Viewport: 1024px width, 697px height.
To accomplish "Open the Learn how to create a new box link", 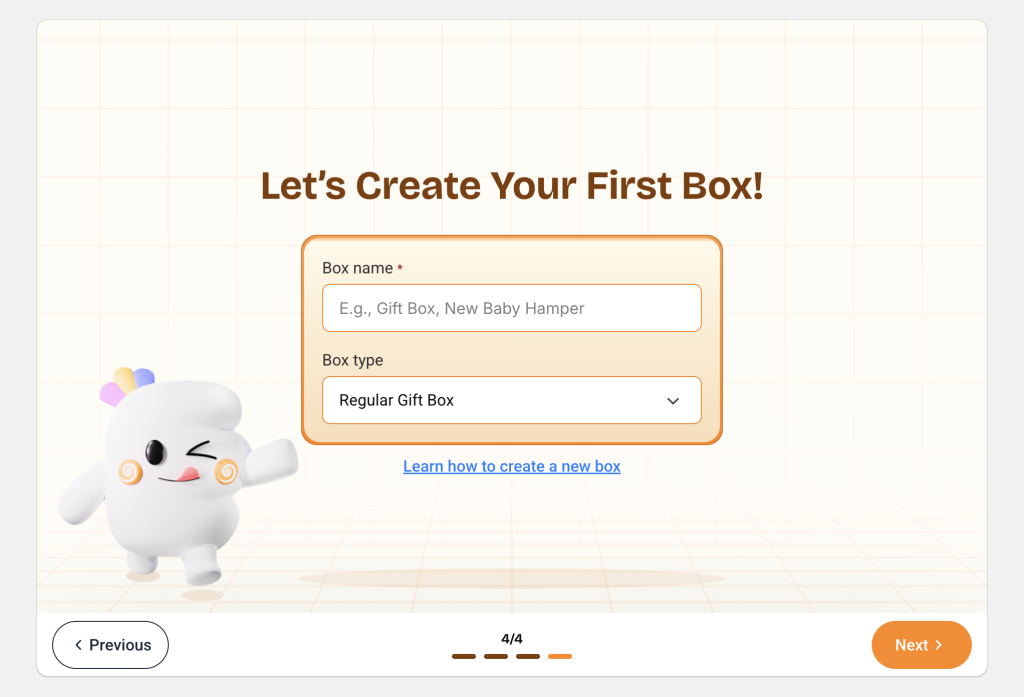I will click(x=512, y=466).
